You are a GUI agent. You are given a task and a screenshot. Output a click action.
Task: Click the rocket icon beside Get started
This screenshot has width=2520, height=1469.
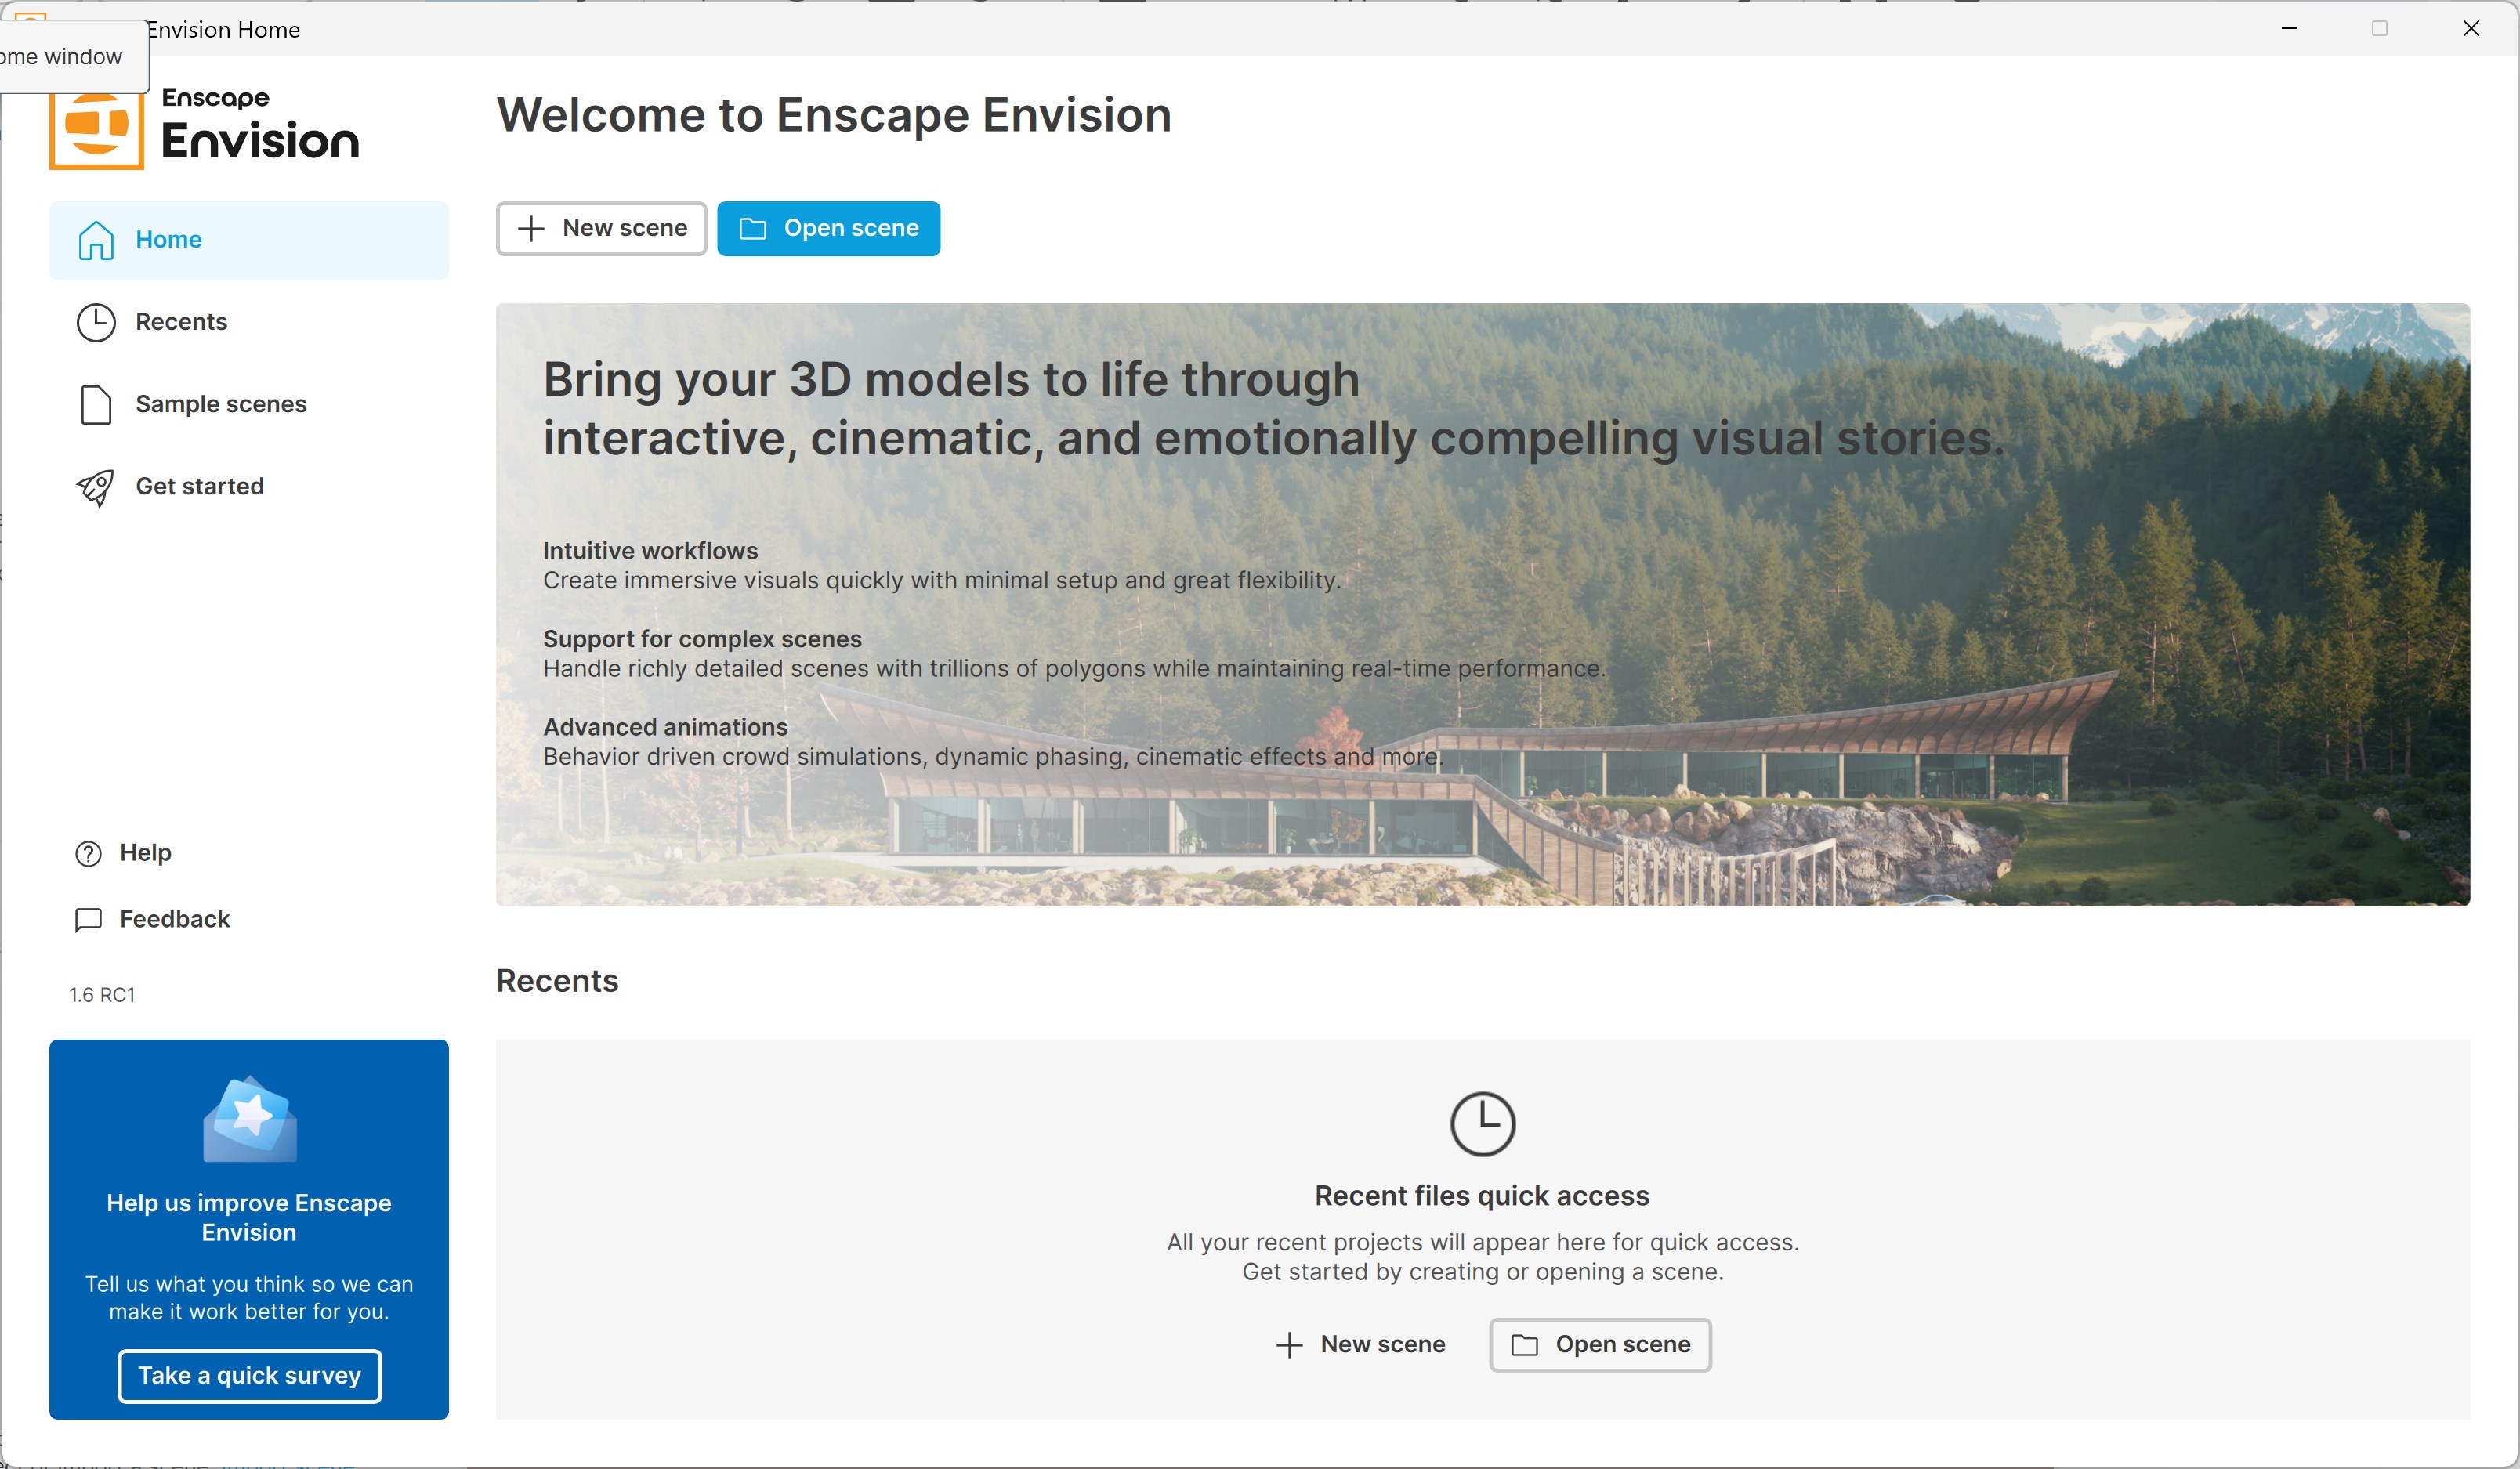(96, 487)
